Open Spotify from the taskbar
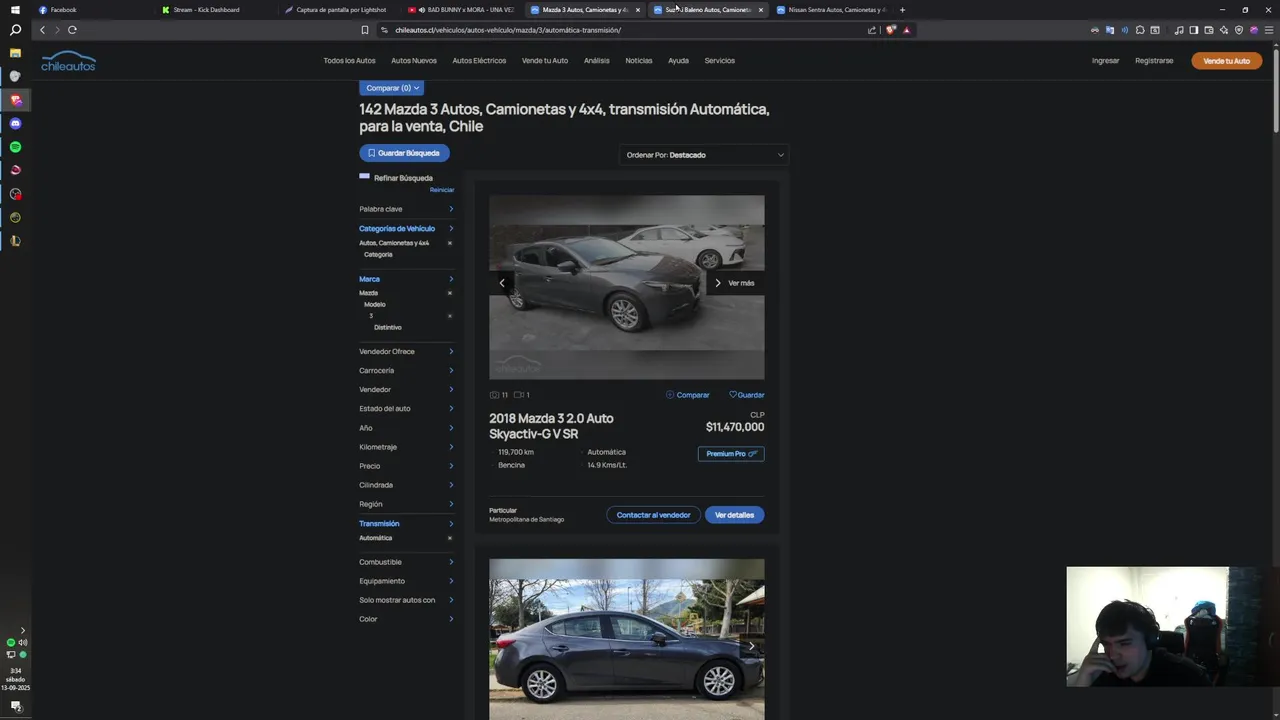1280x720 pixels. click(15, 147)
